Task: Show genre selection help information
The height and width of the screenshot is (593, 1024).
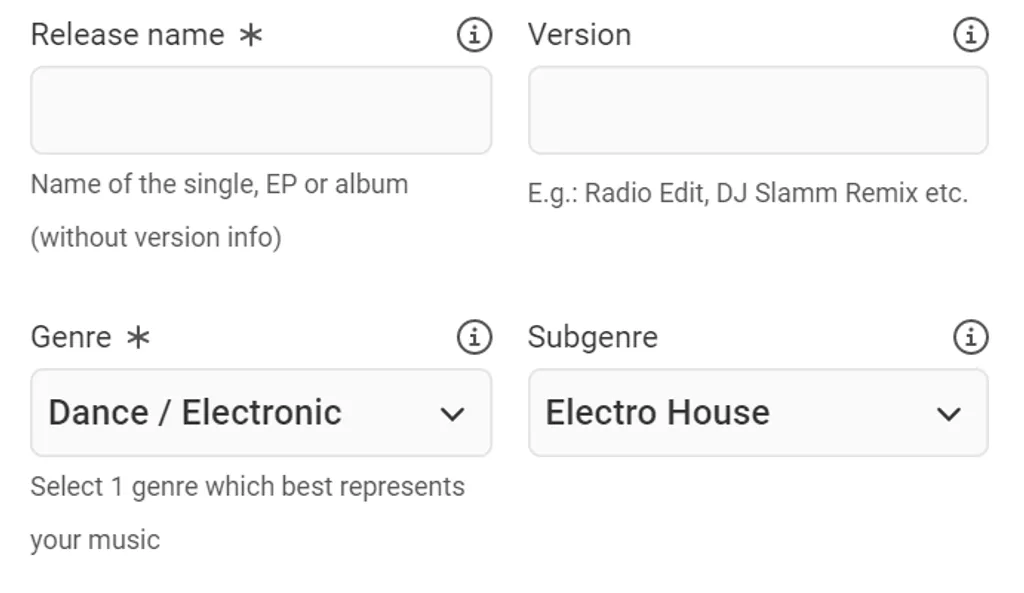Action: (475, 337)
